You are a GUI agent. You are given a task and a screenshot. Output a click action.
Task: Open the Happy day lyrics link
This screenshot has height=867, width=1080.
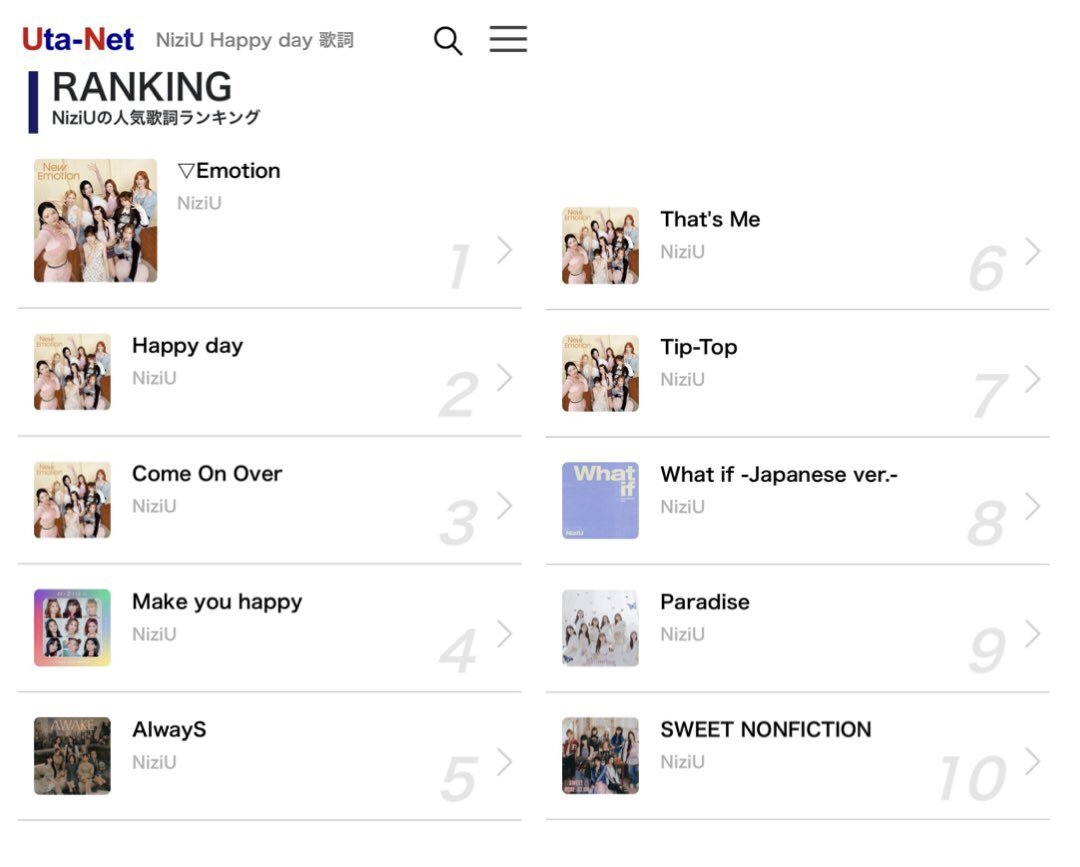click(187, 346)
